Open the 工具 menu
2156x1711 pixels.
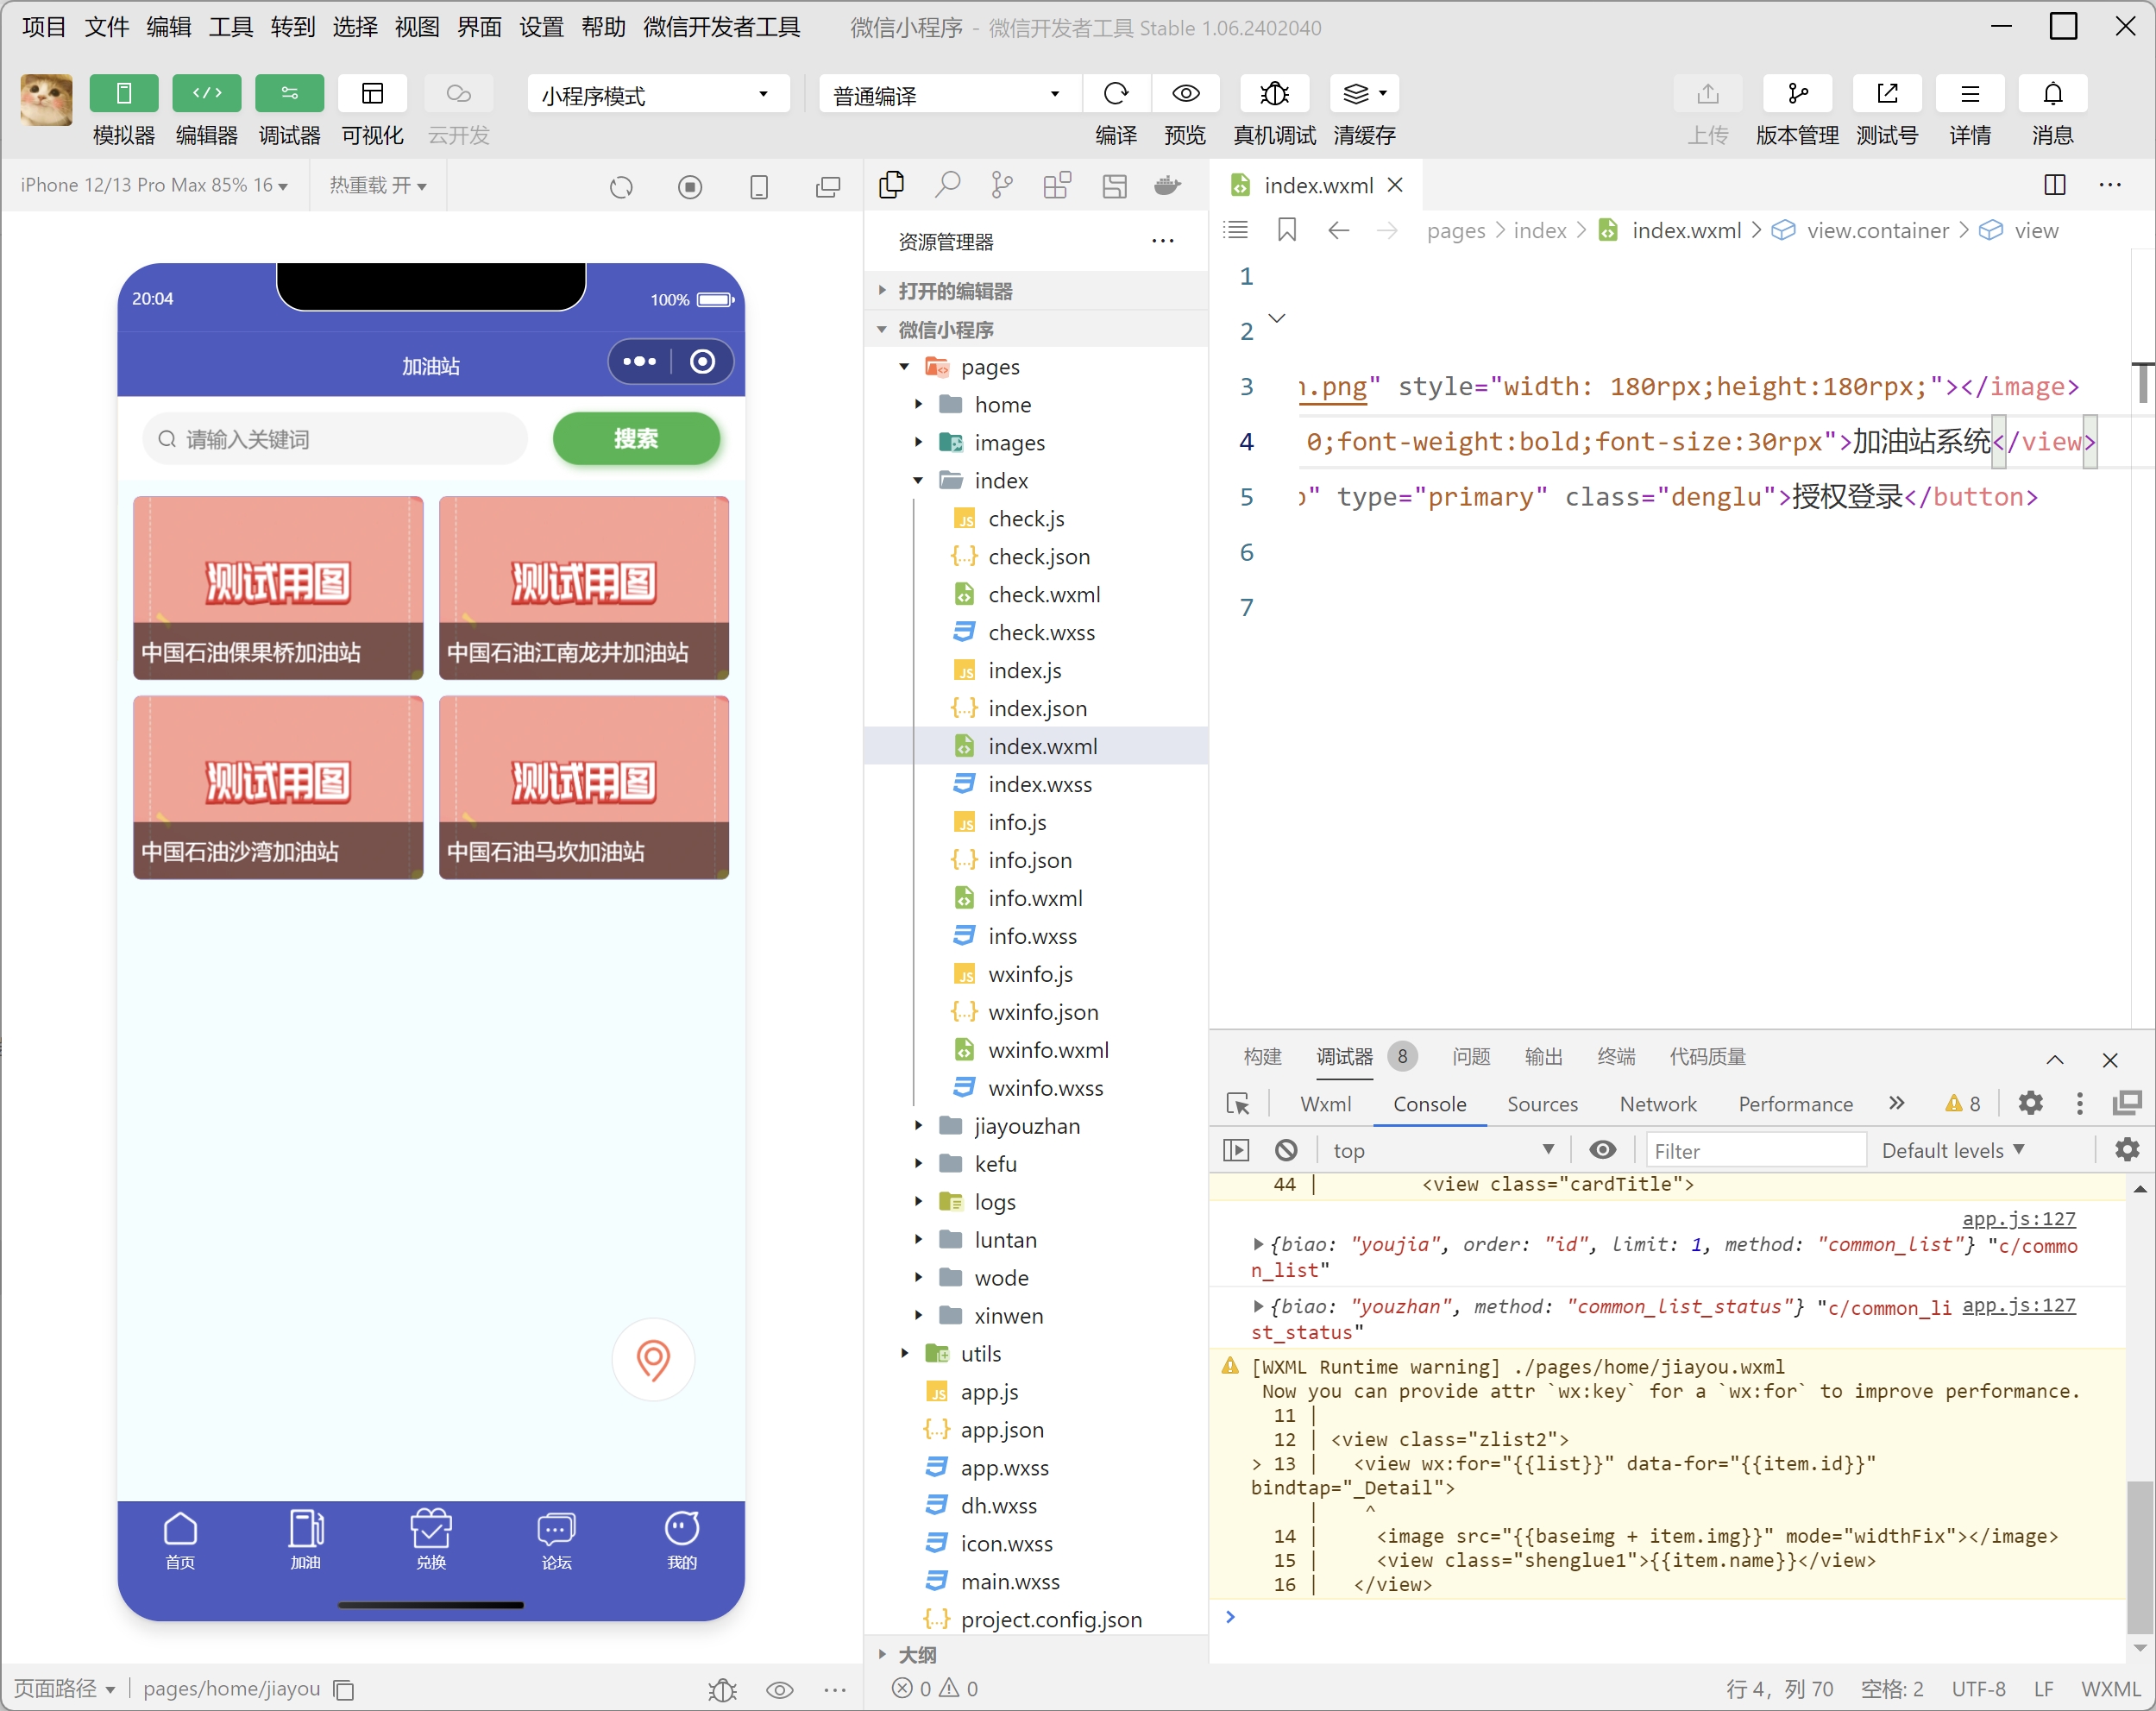[x=230, y=27]
